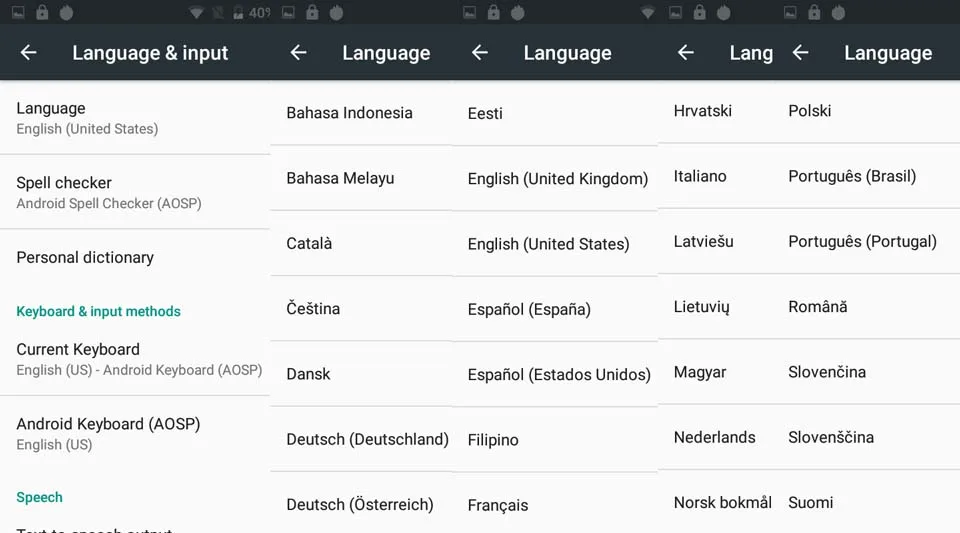Open Language setting English (United States)

pos(135,117)
